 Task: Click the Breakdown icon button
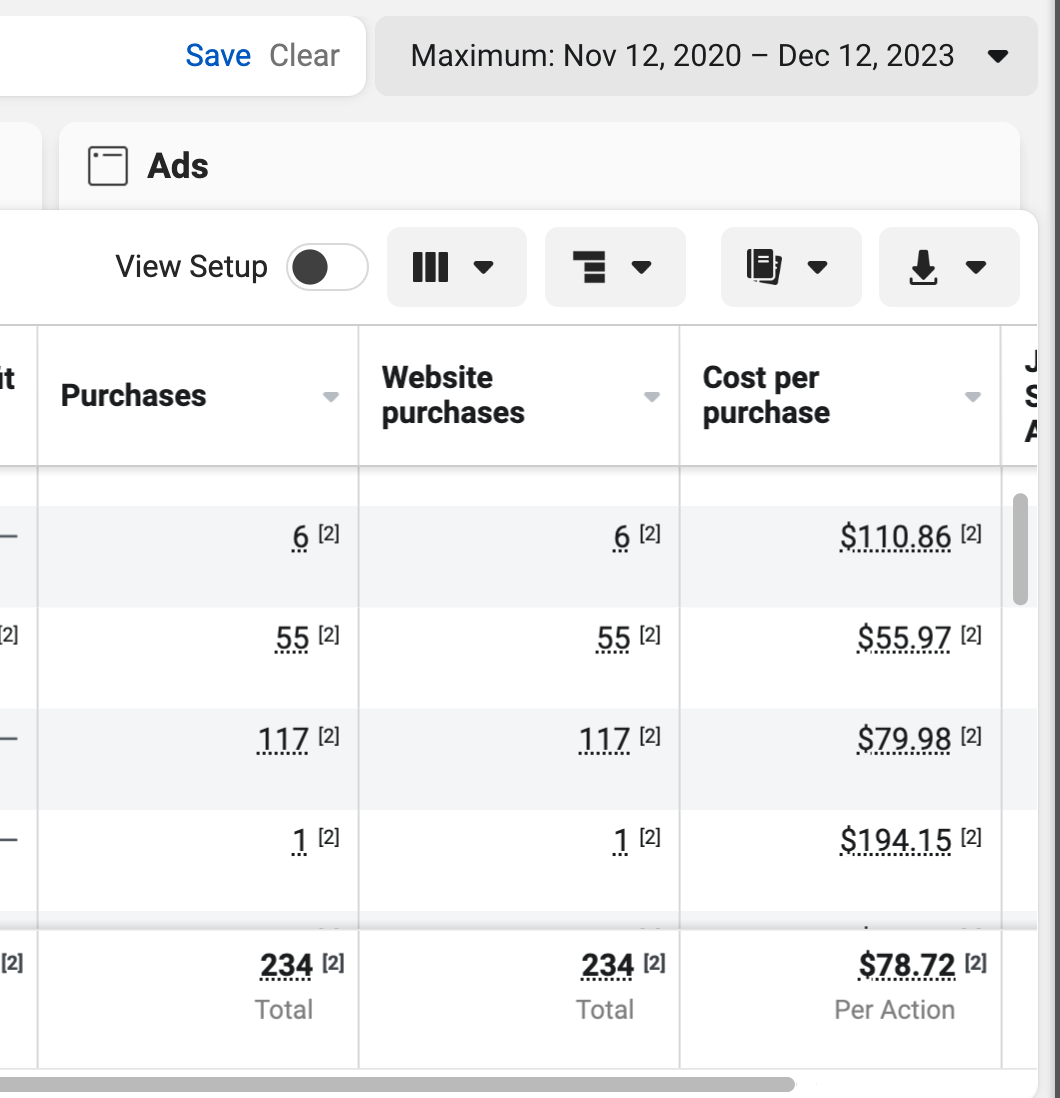tap(614, 267)
